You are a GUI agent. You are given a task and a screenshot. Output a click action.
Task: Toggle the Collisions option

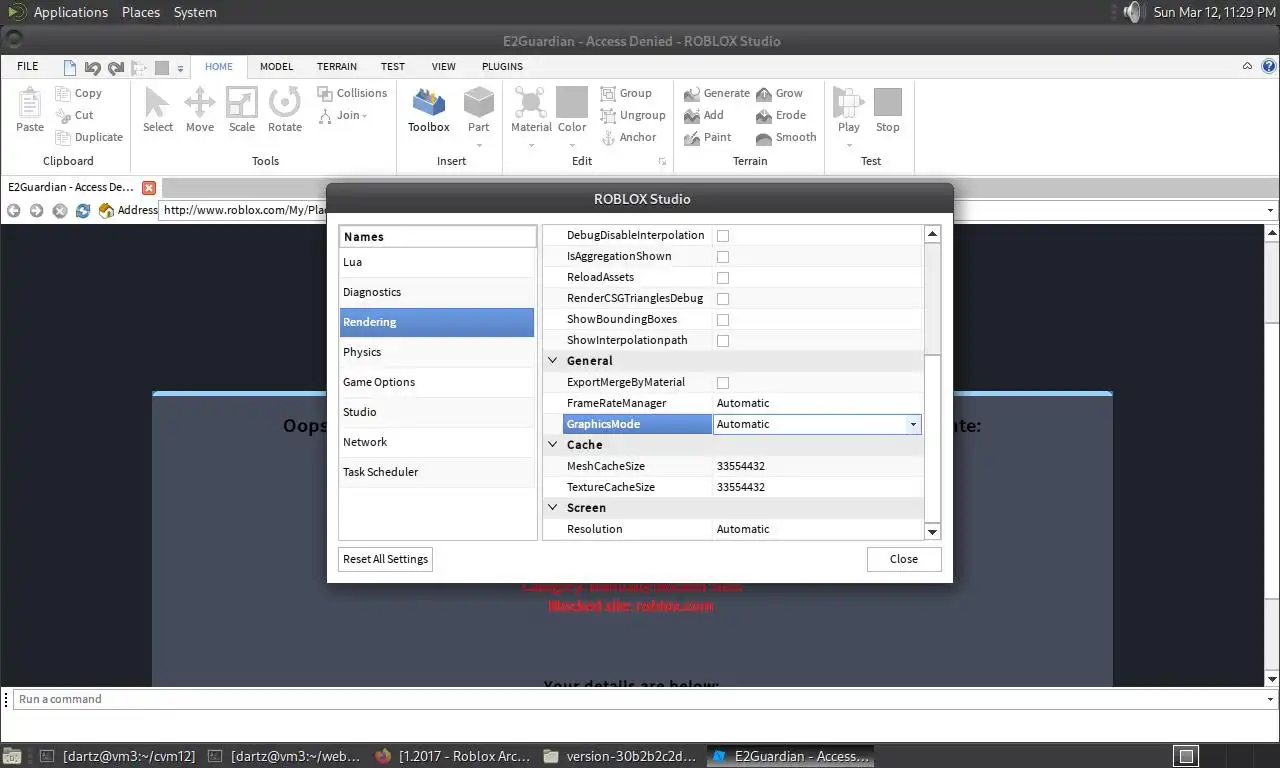pos(352,93)
